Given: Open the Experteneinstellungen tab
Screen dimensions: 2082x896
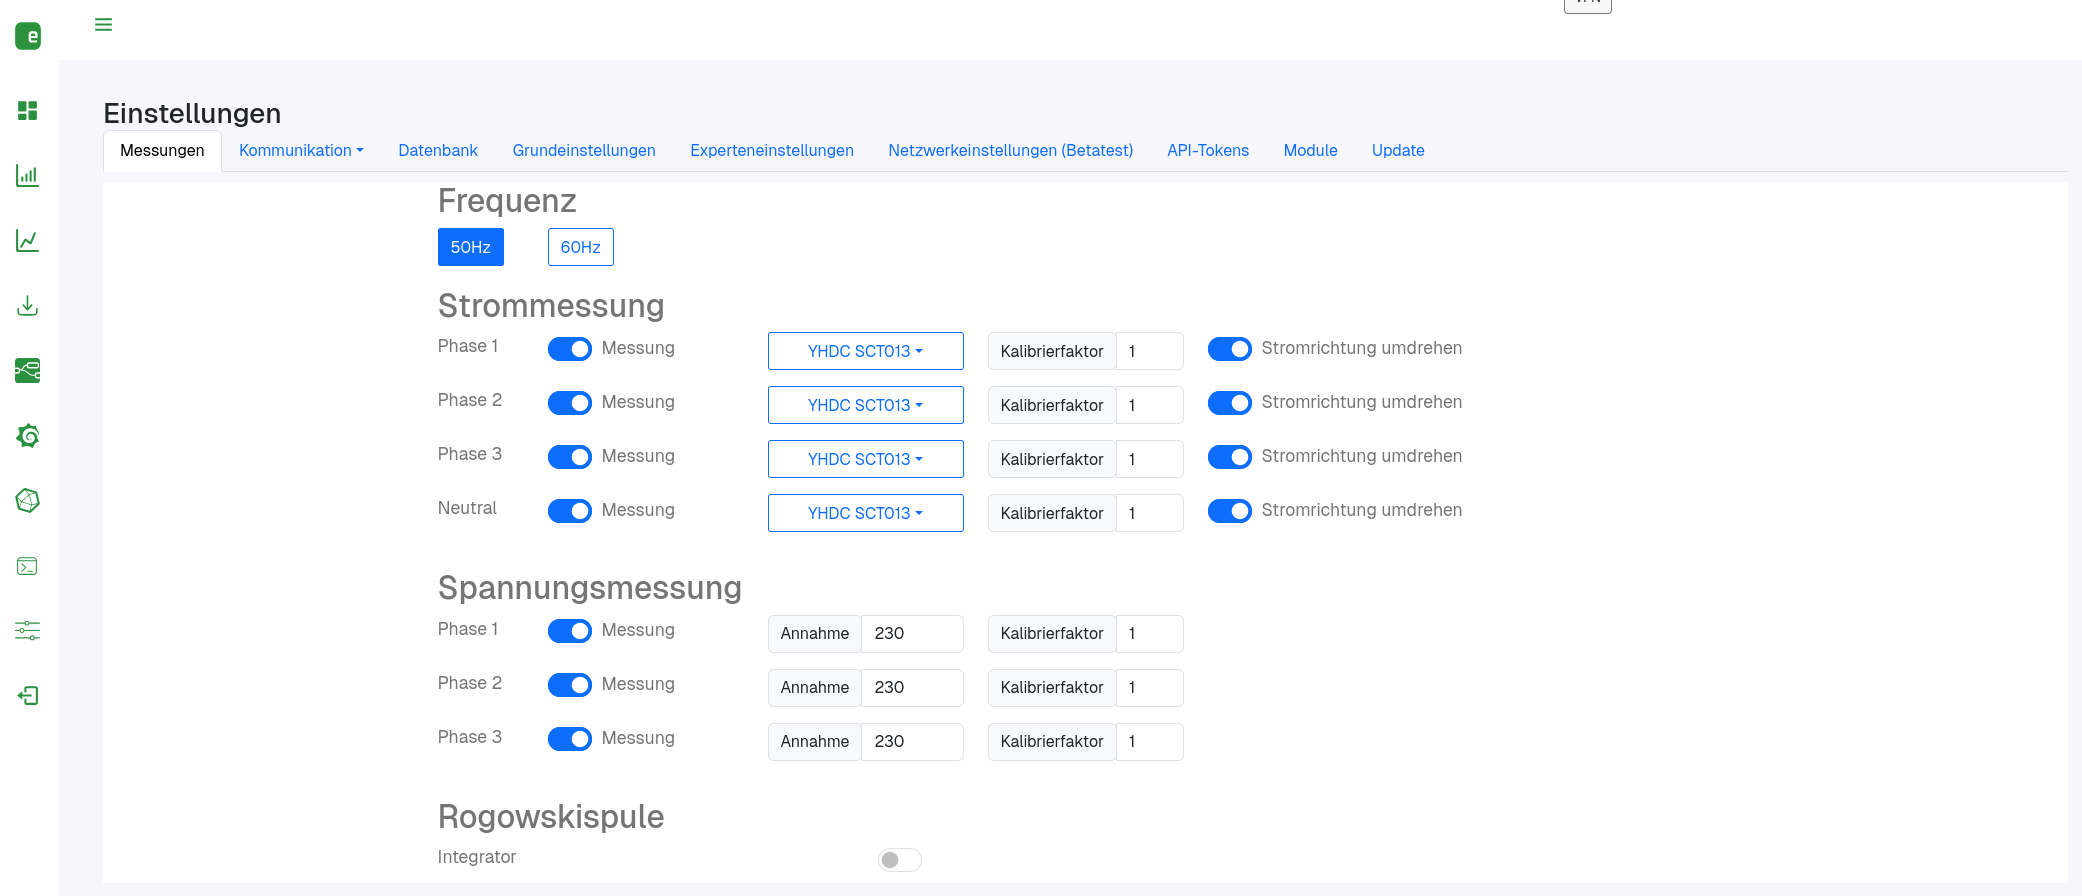Looking at the screenshot, I should click(x=772, y=150).
